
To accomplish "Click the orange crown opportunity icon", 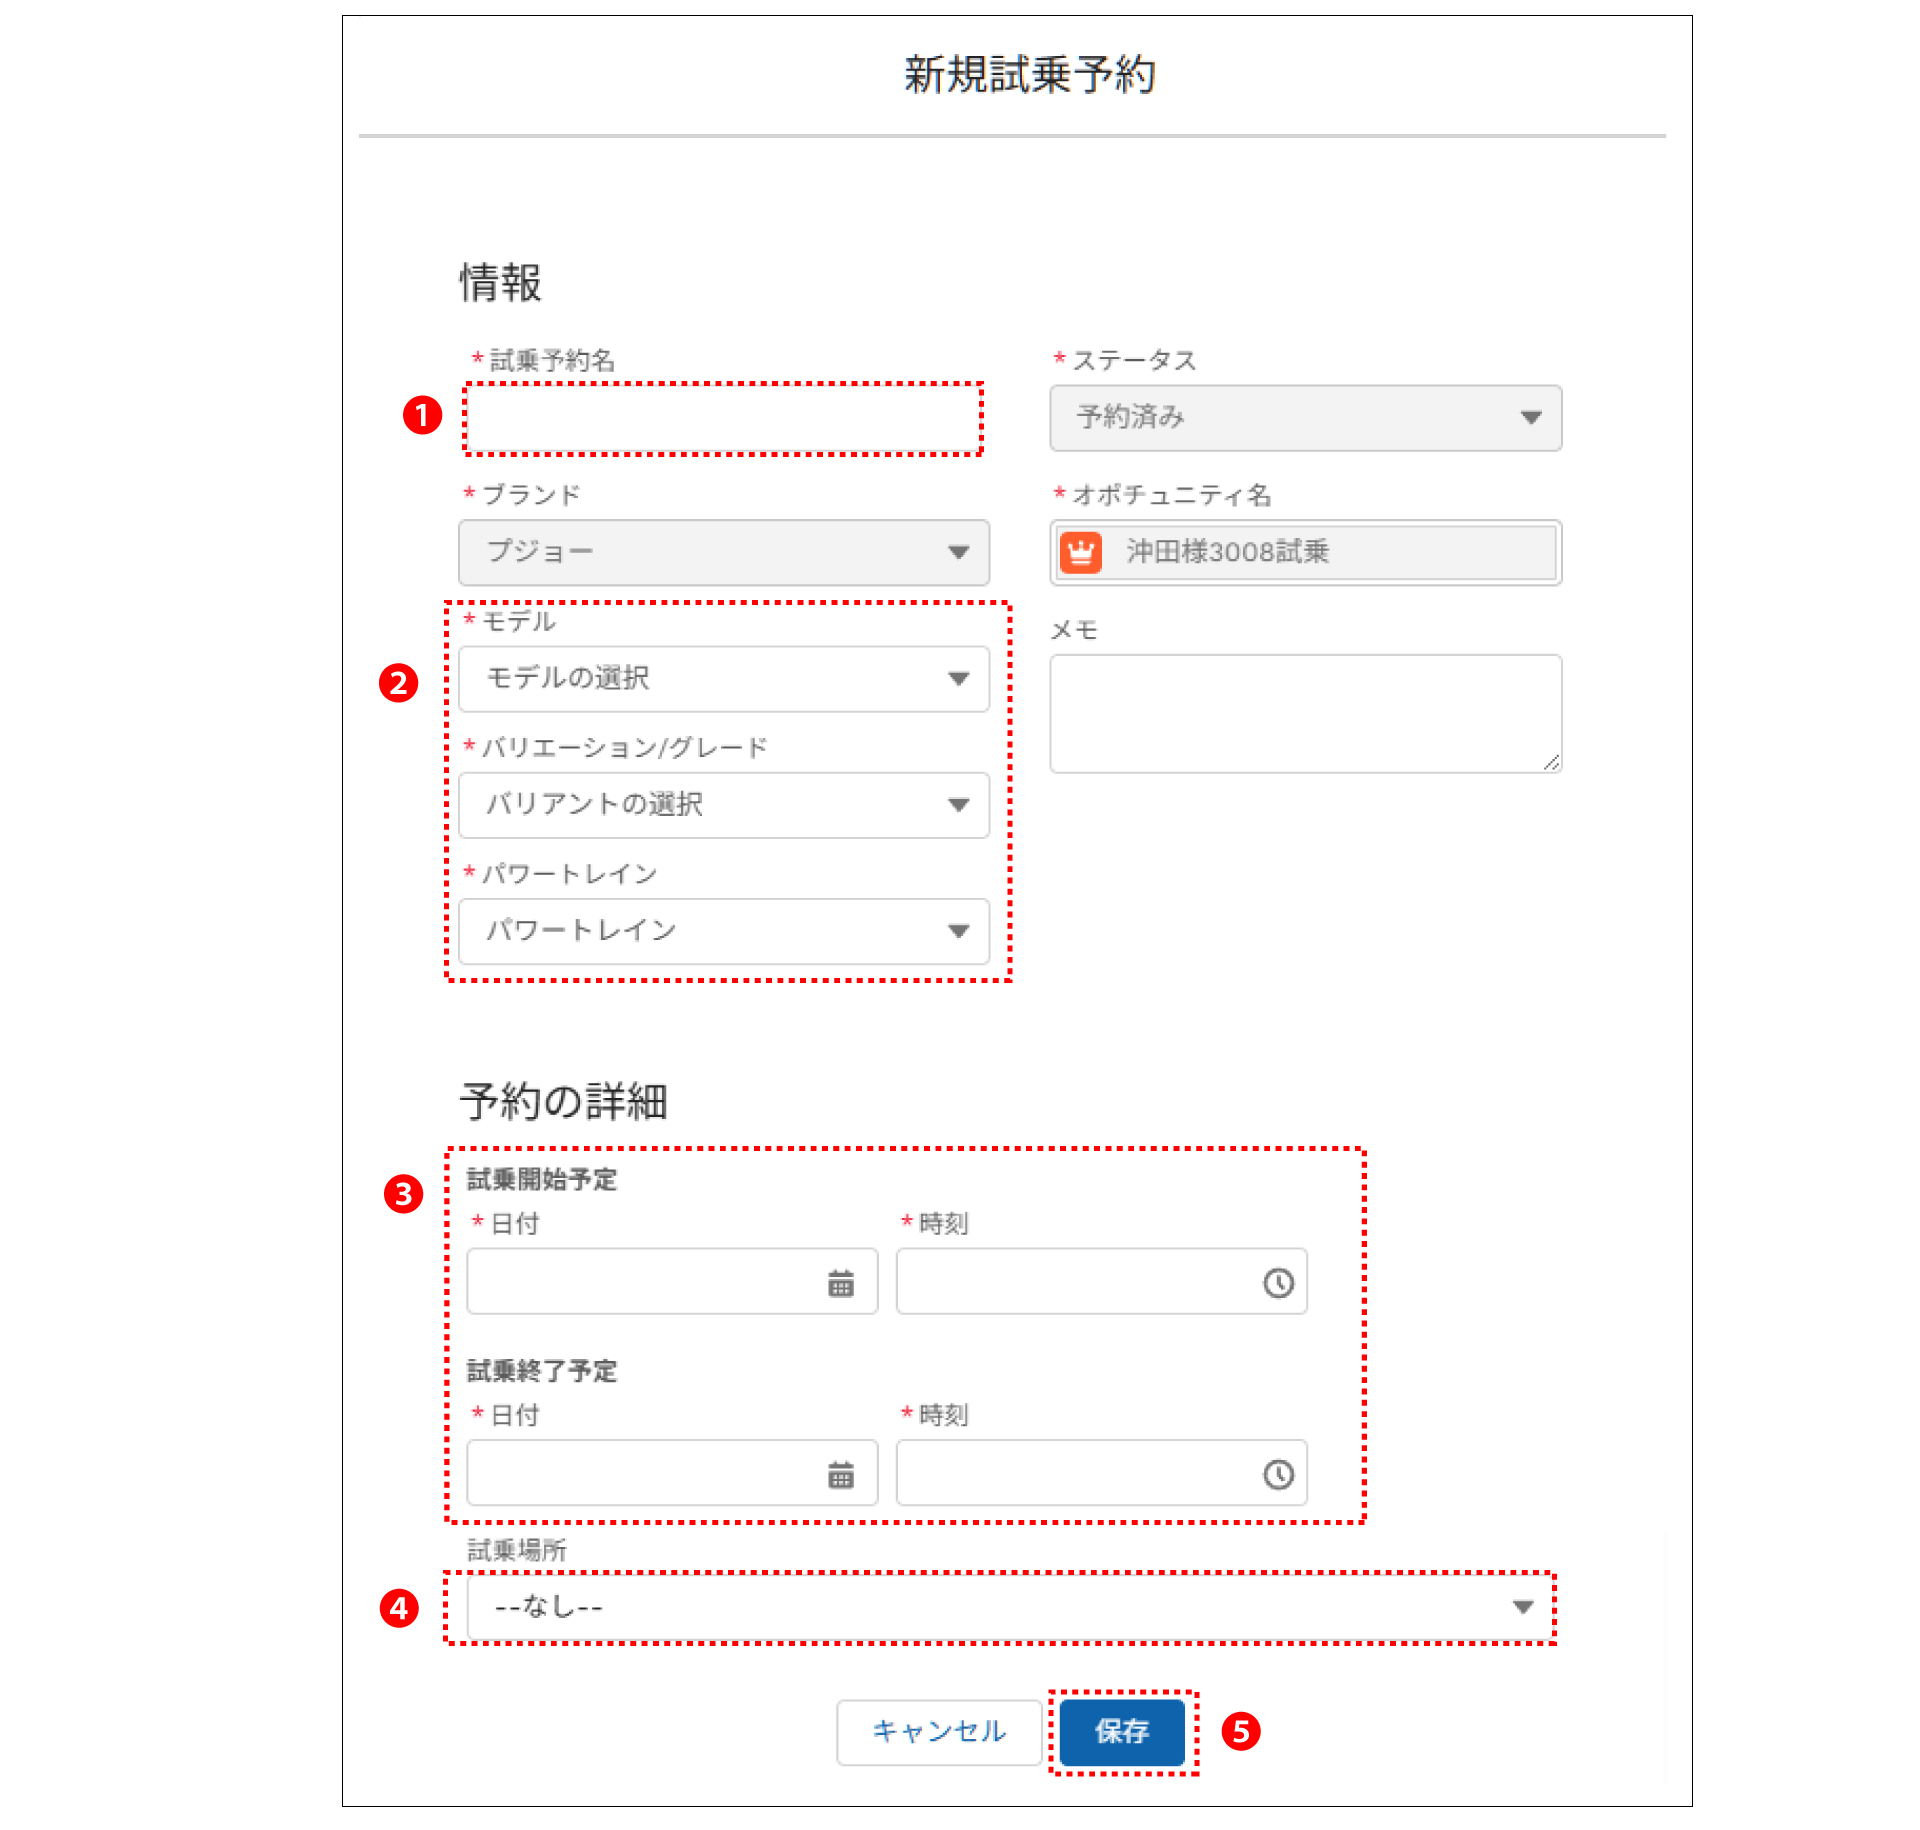I will [x=1081, y=552].
